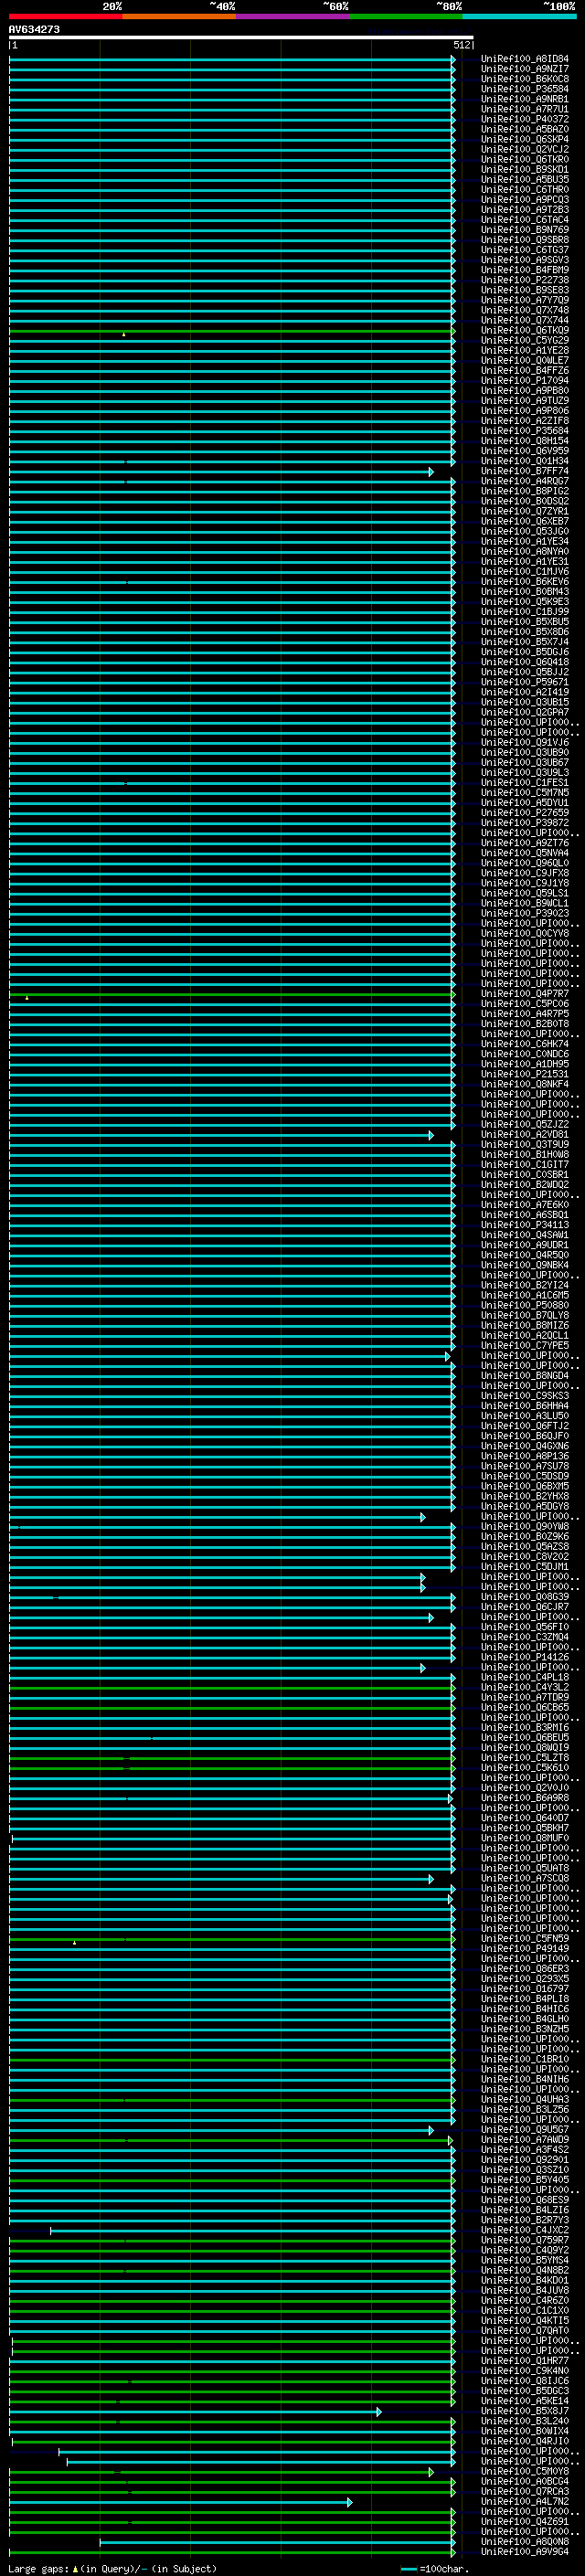Click hit label UniRef100_C9SKS3
This screenshot has width=585, height=2576.
coord(525,1396)
